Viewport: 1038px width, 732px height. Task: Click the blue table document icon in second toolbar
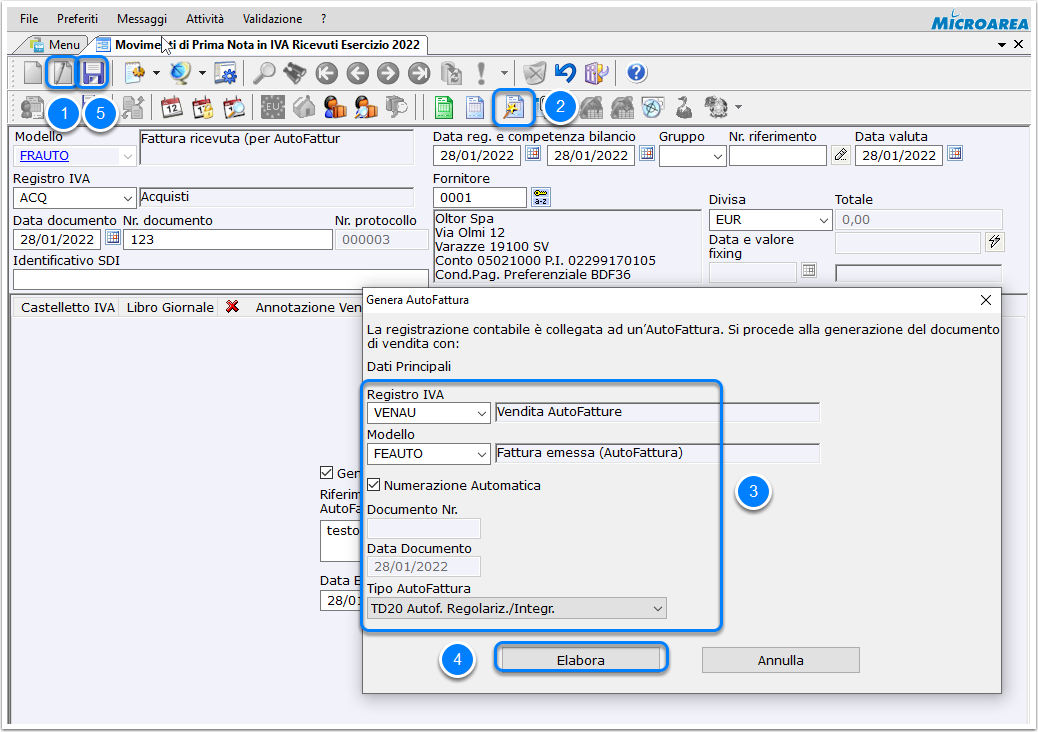point(475,107)
